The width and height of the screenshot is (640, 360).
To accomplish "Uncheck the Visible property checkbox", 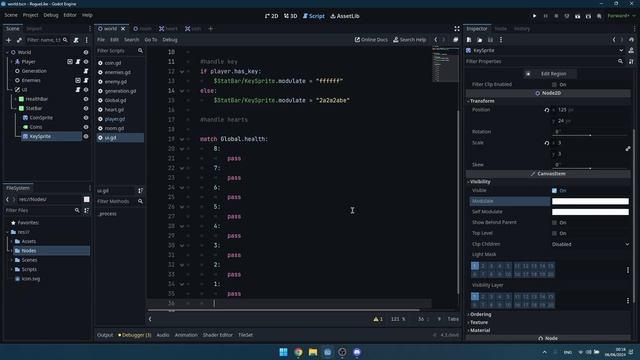I will [554, 191].
